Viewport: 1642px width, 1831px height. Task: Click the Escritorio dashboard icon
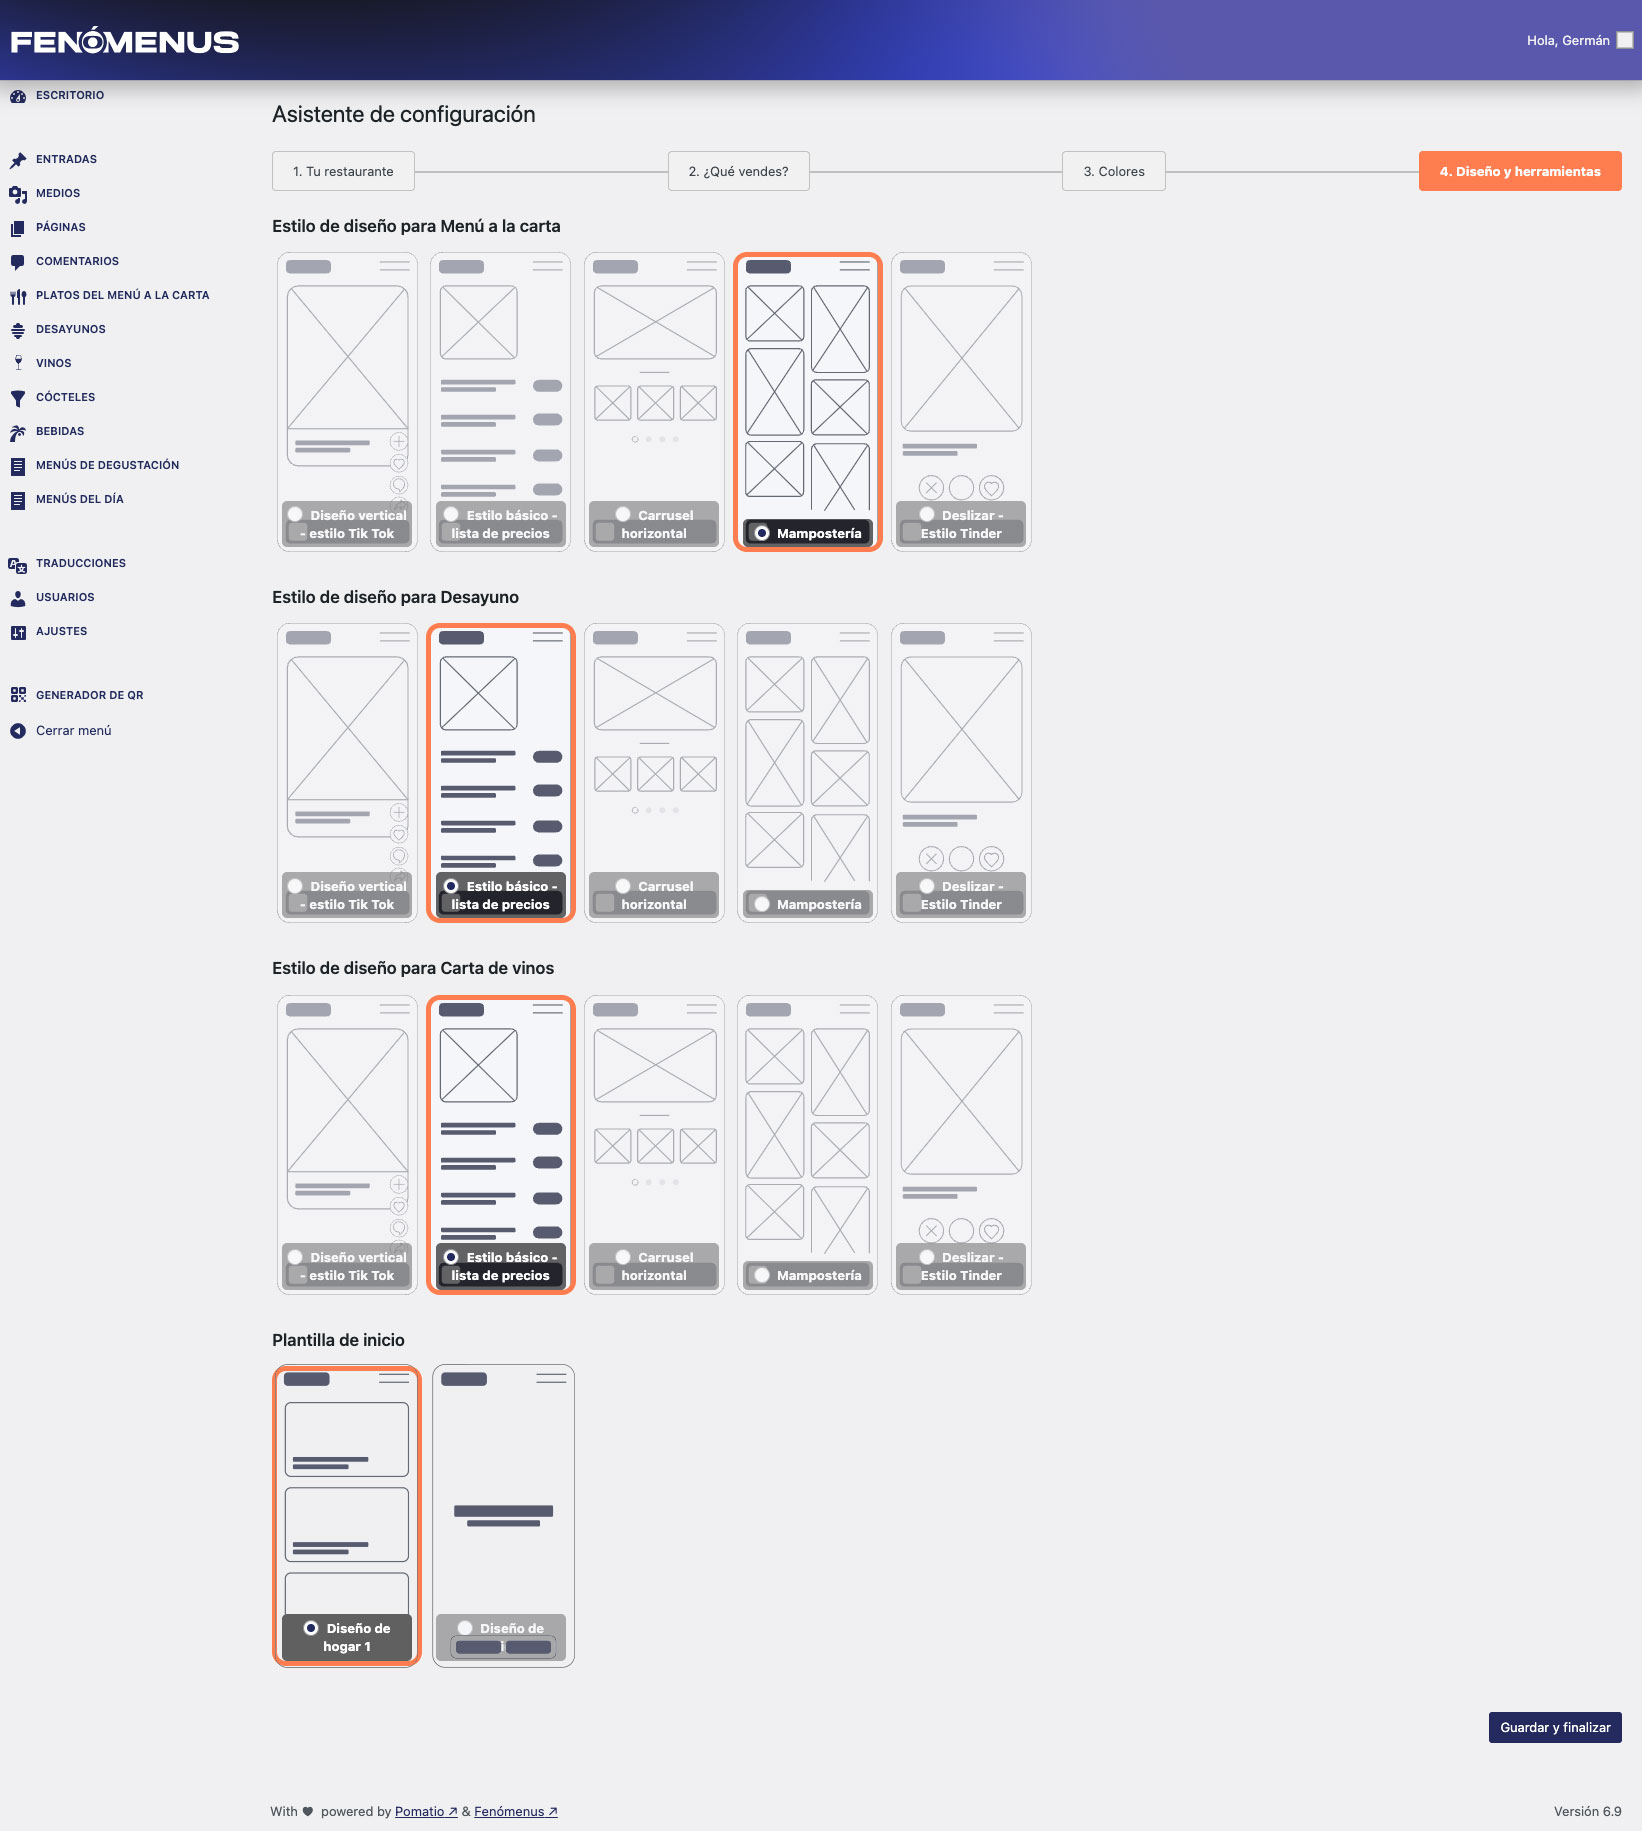(x=17, y=96)
